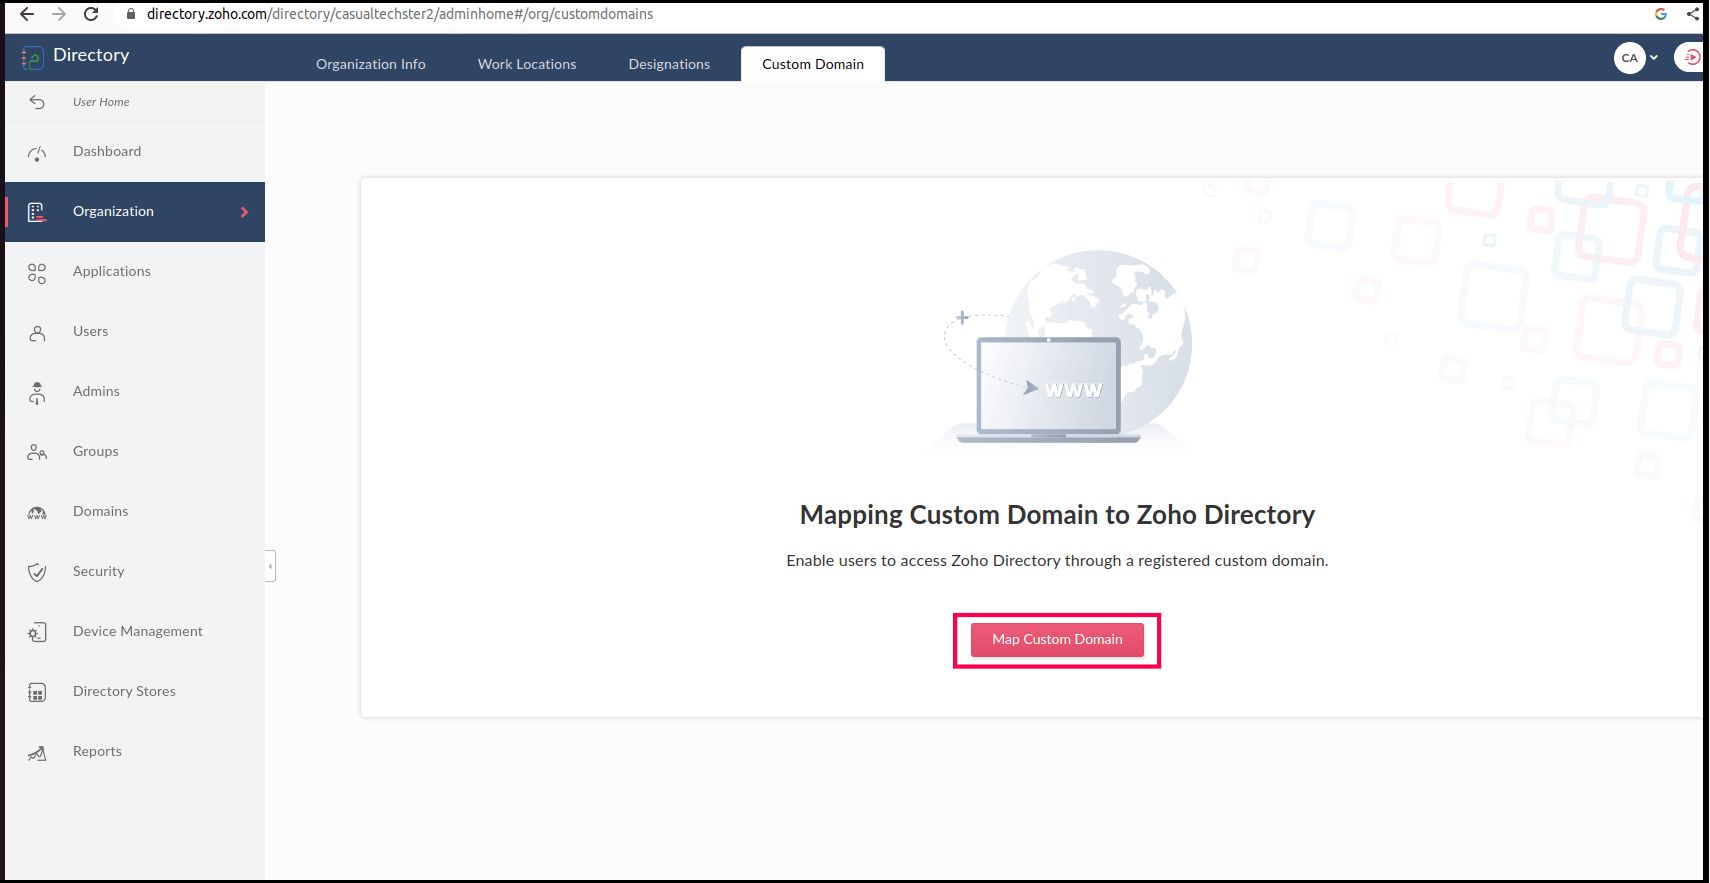Image resolution: width=1710 pixels, height=883 pixels.
Task: Expand the Organization chevron arrow
Action: pyautogui.click(x=244, y=212)
